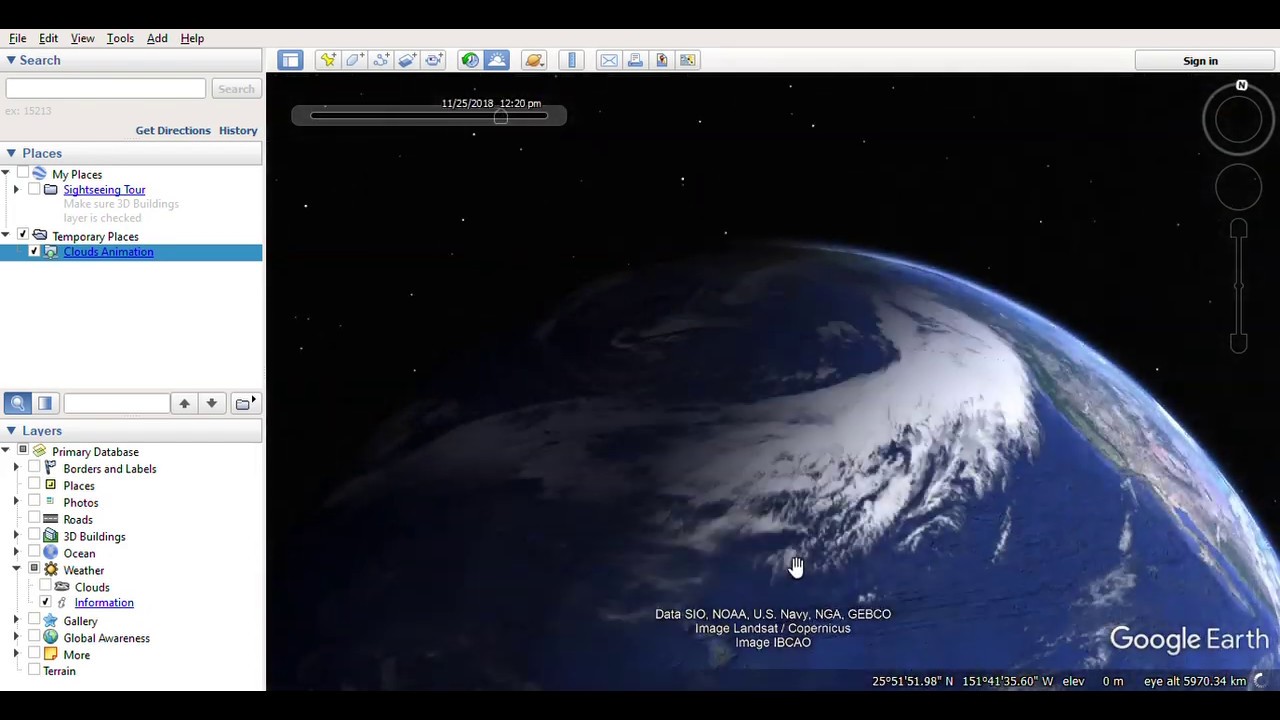Expand the Borders and Labels arrow
The image size is (1280, 720).
[x=16, y=468]
